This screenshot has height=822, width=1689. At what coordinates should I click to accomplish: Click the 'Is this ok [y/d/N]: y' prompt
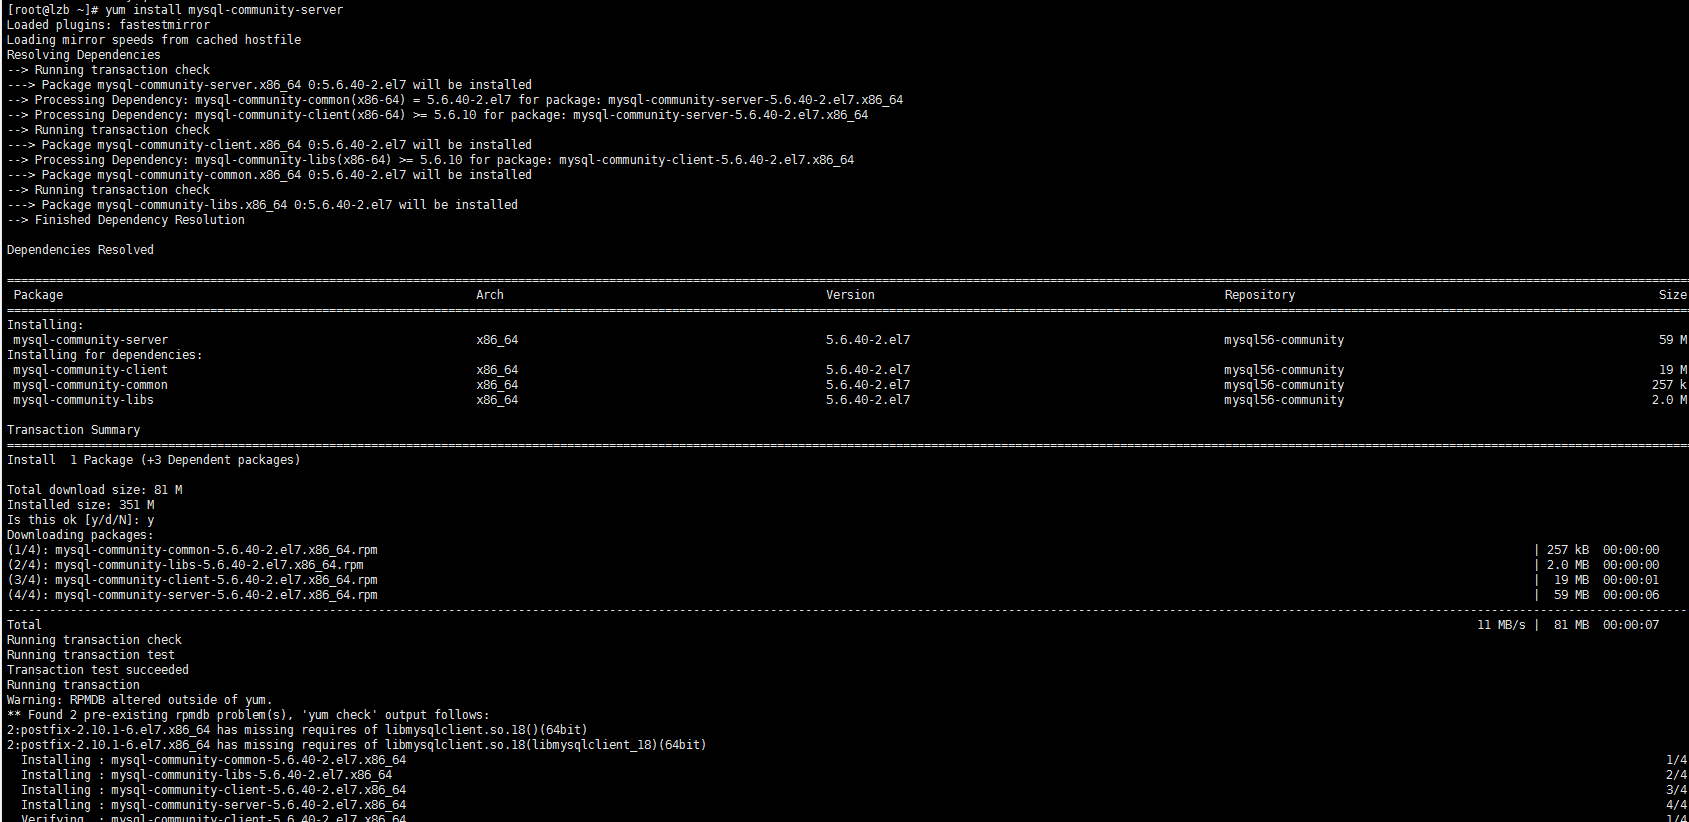click(x=81, y=520)
